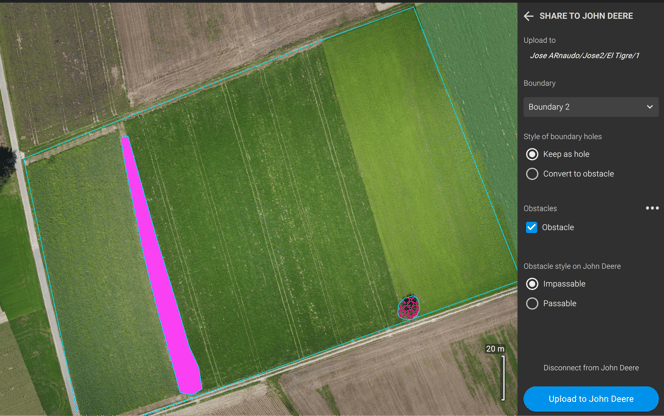Open the Obstacles three-dot options menu
Image resolution: width=664 pixels, height=416 pixels.
point(652,208)
